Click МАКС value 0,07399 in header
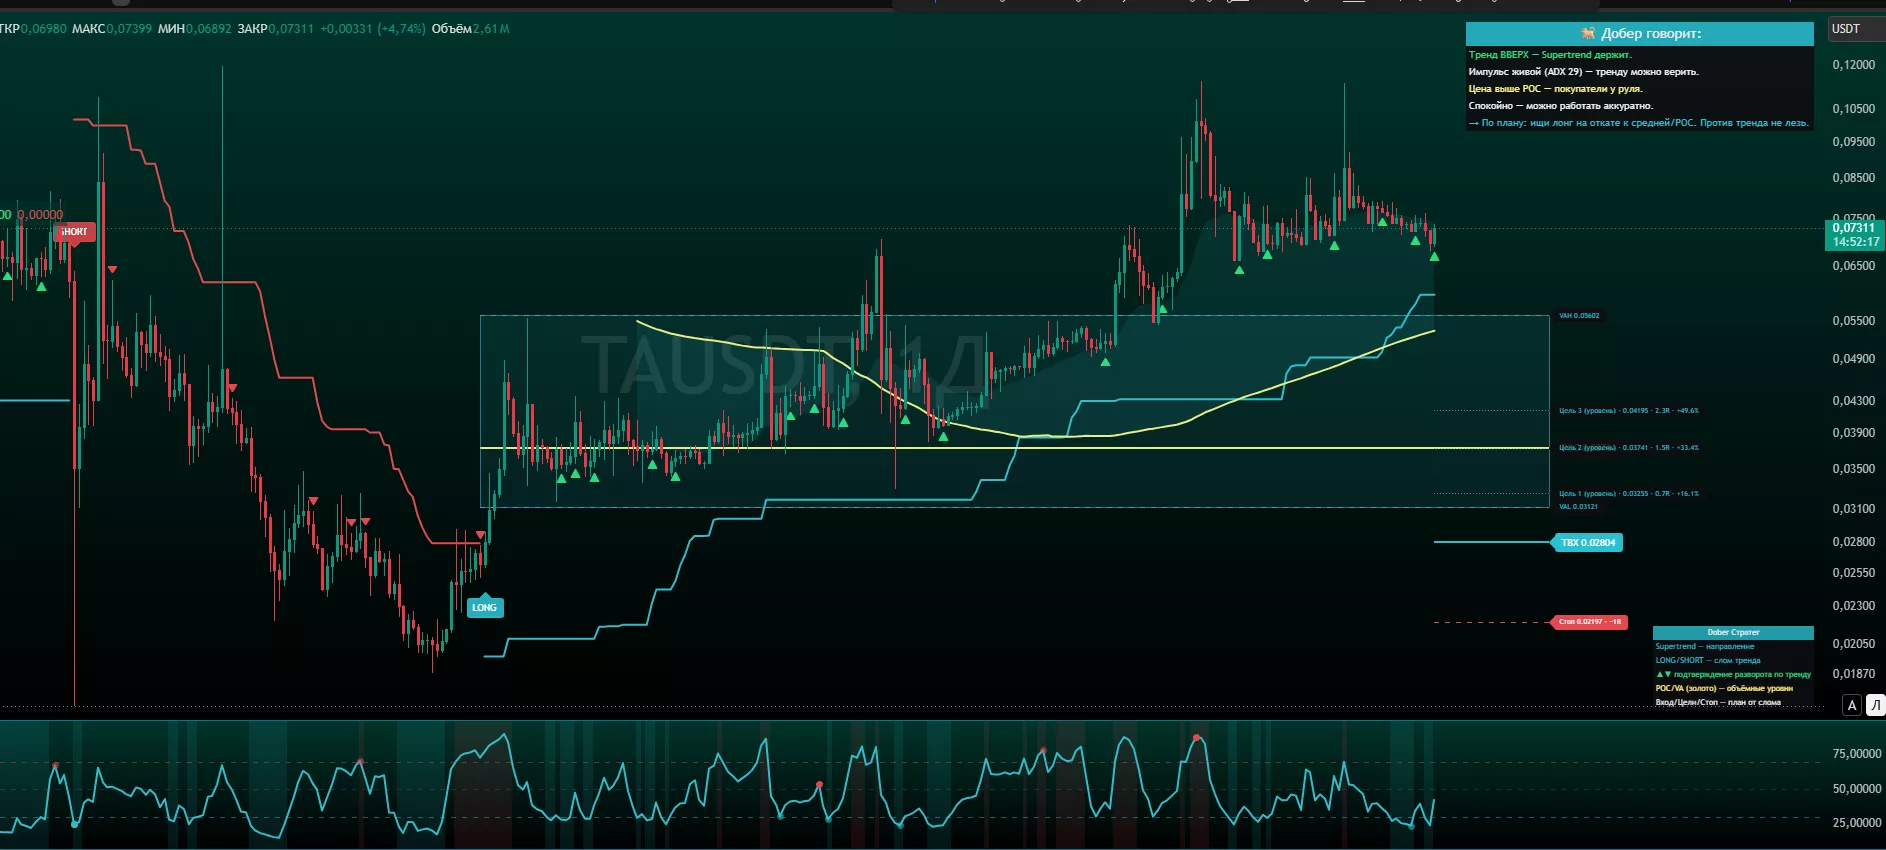The height and width of the screenshot is (850, 1886). coord(129,29)
